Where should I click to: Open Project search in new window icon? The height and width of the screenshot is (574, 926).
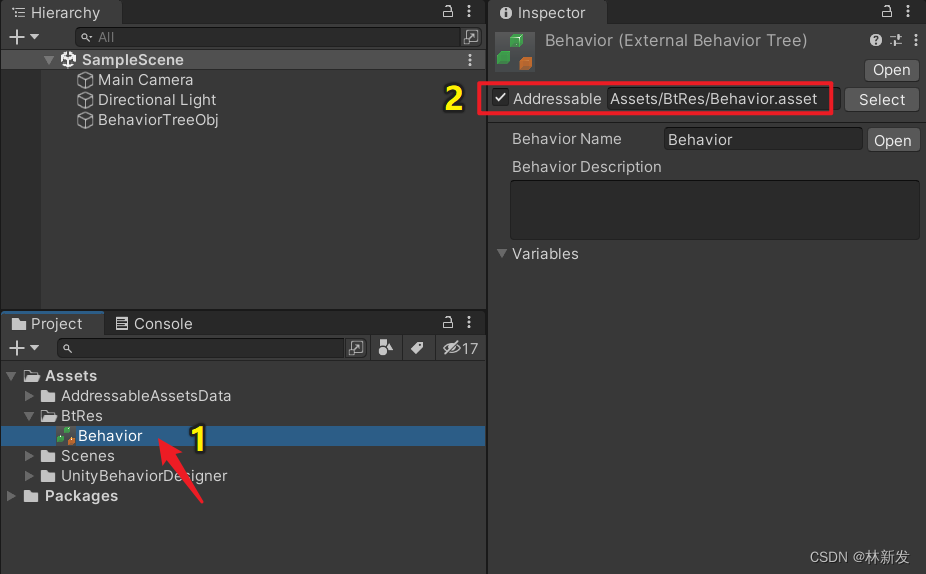(x=356, y=348)
